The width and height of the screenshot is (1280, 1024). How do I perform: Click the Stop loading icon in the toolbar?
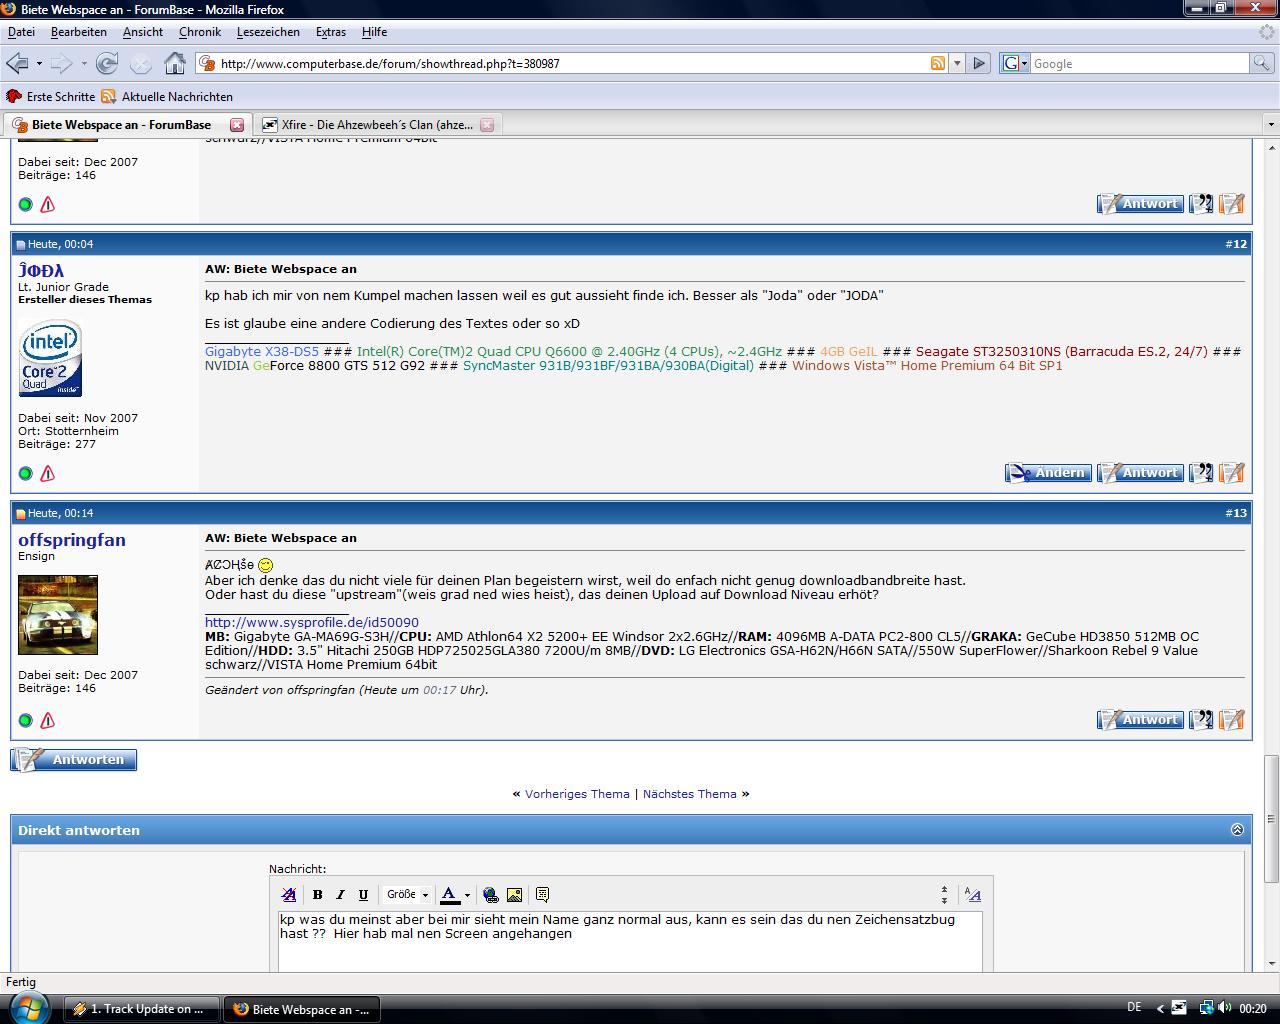coord(141,63)
